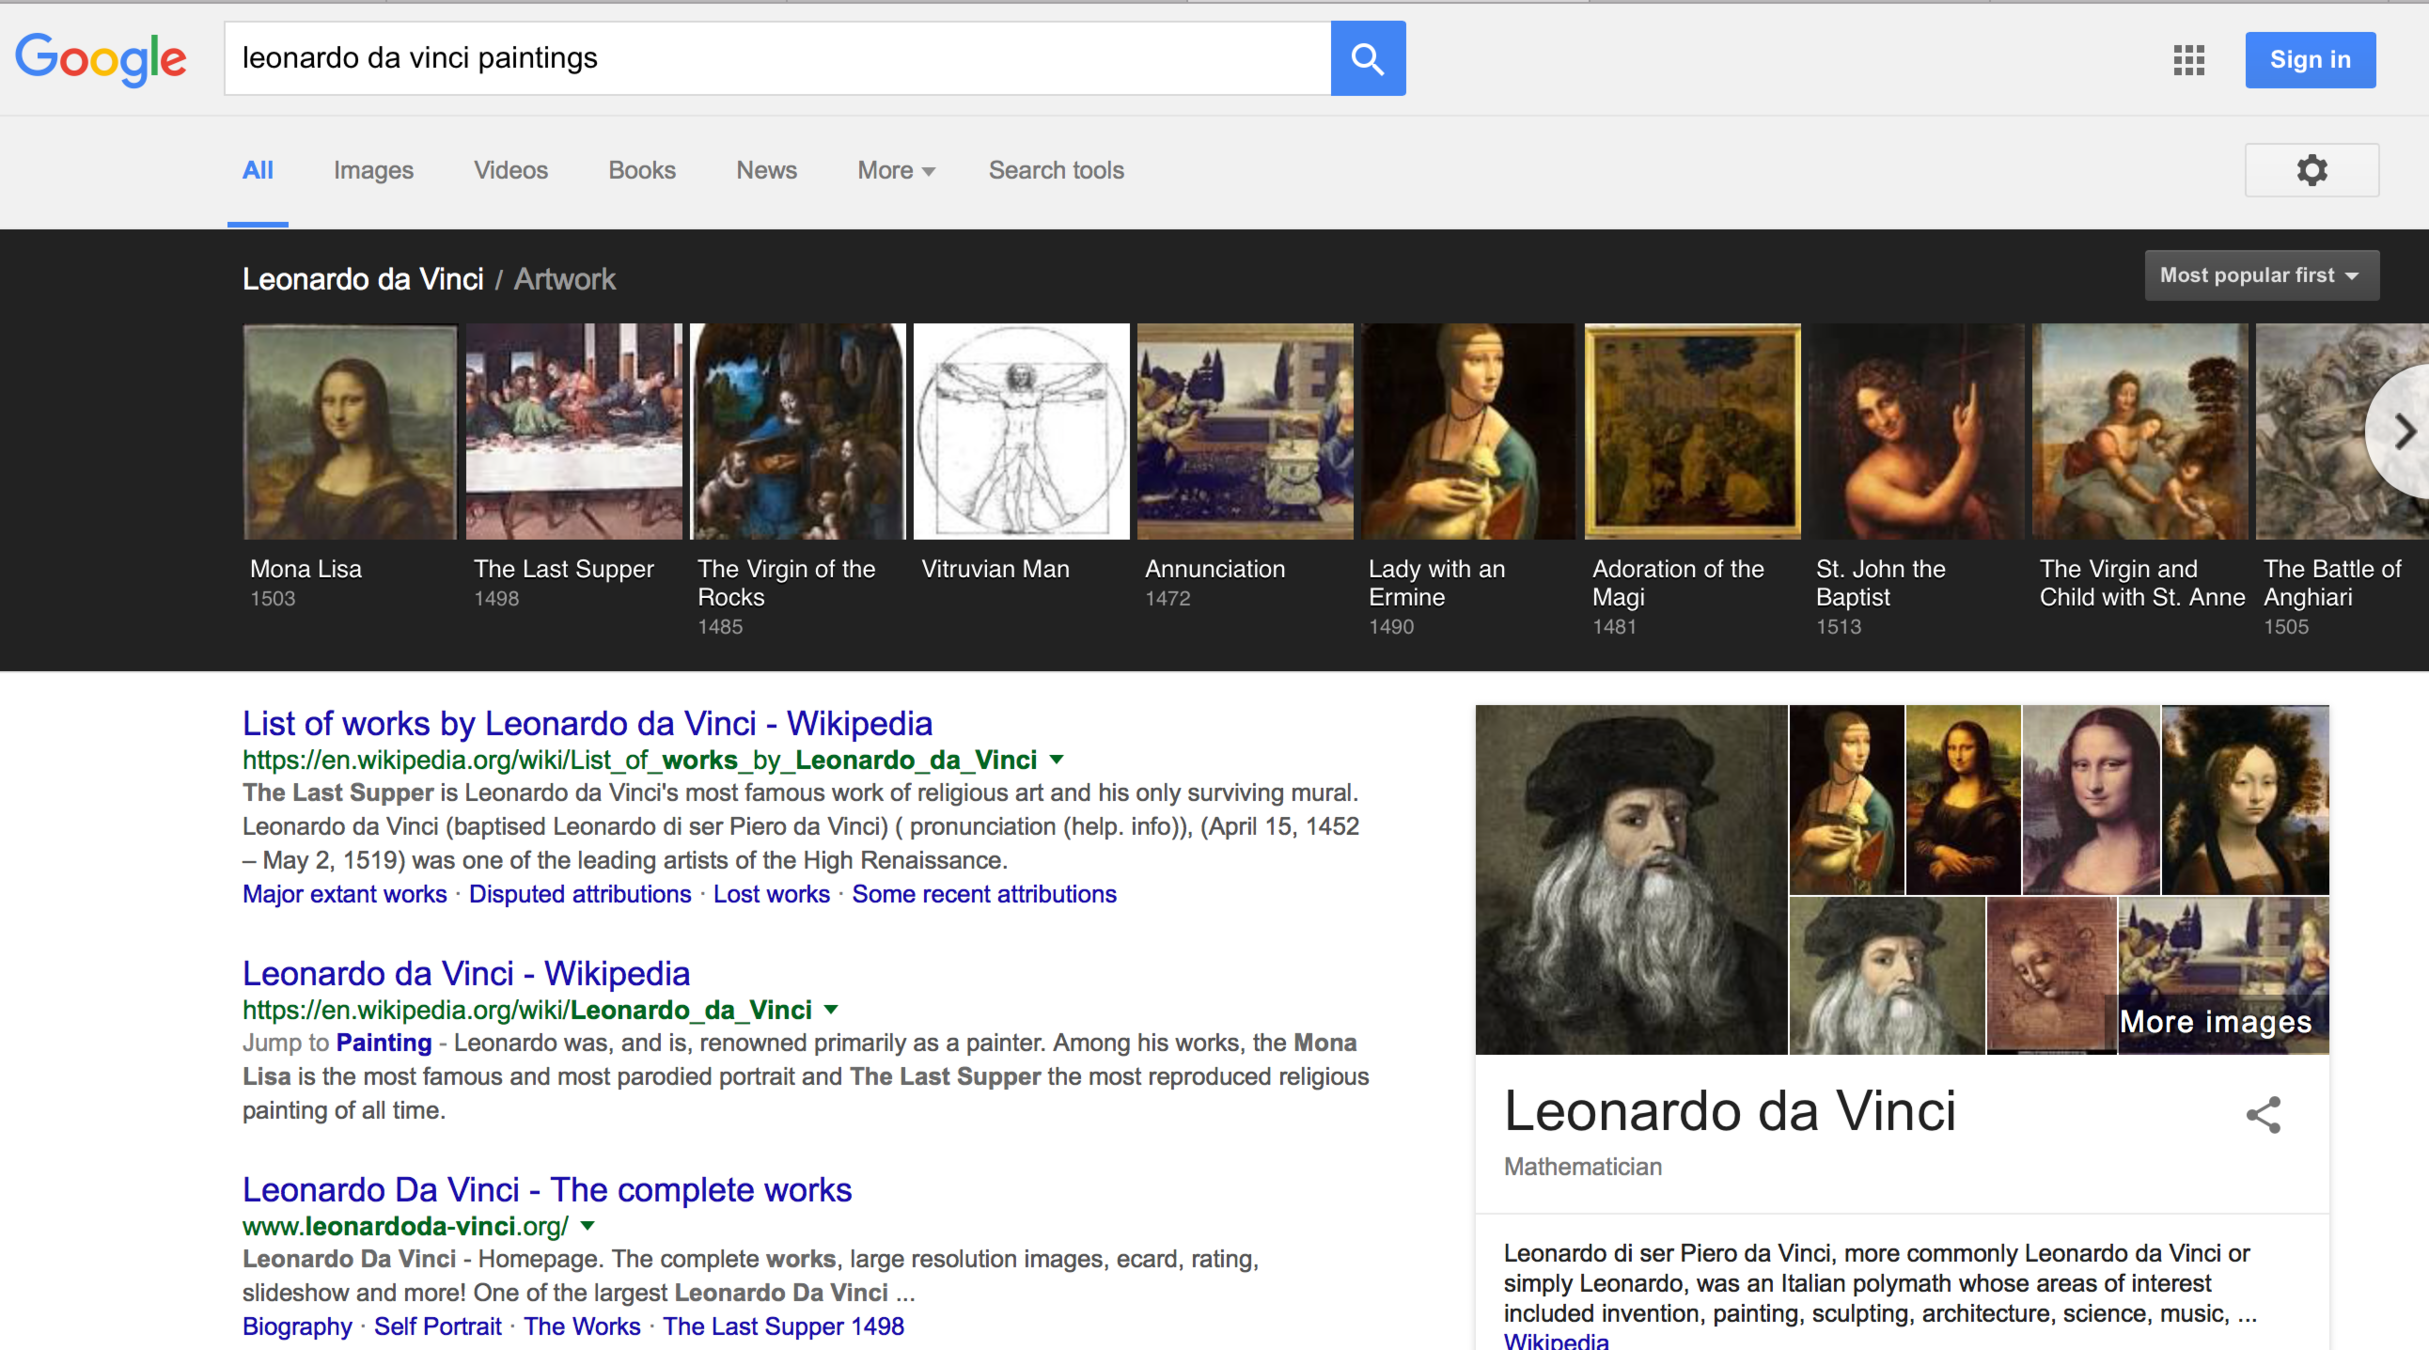This screenshot has width=2429, height=1350.
Task: Open dropdown arrow beside List_of_works Wikipedia URL
Action: point(1057,760)
